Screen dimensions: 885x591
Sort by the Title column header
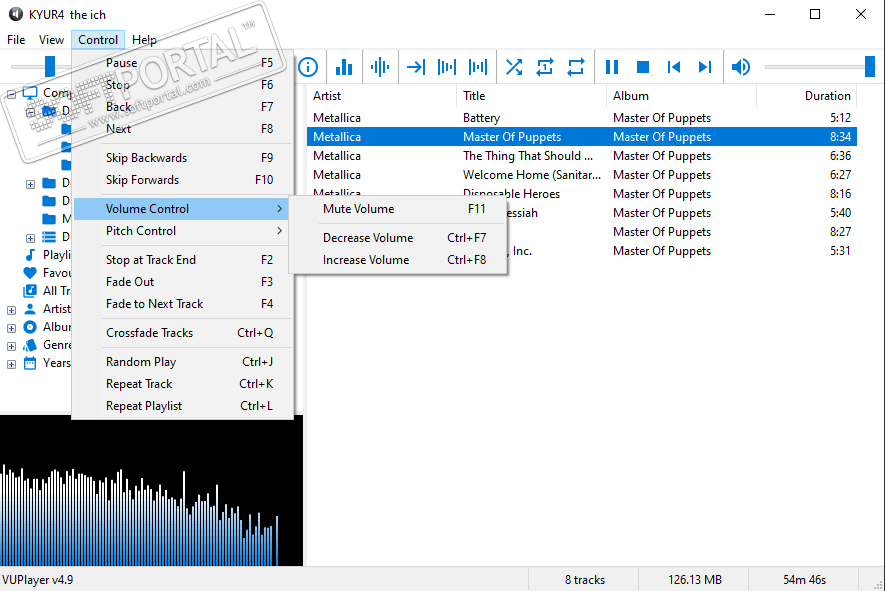[x=531, y=96]
